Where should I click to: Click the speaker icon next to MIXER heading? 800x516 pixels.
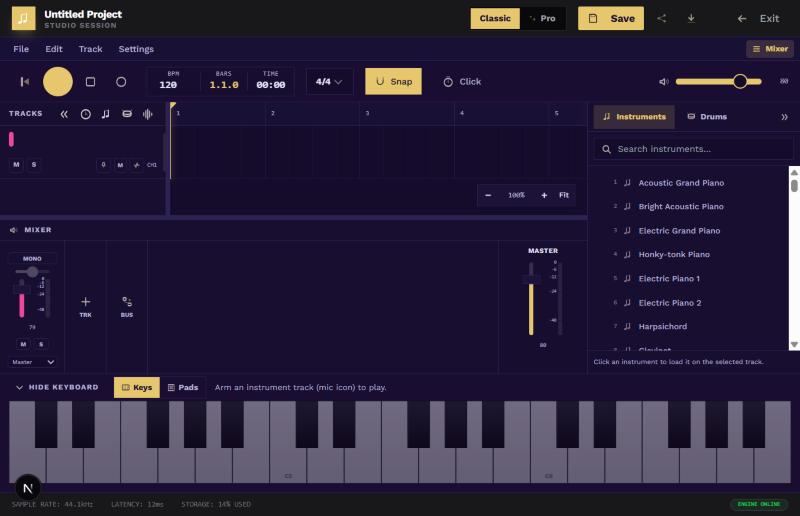tap(14, 230)
